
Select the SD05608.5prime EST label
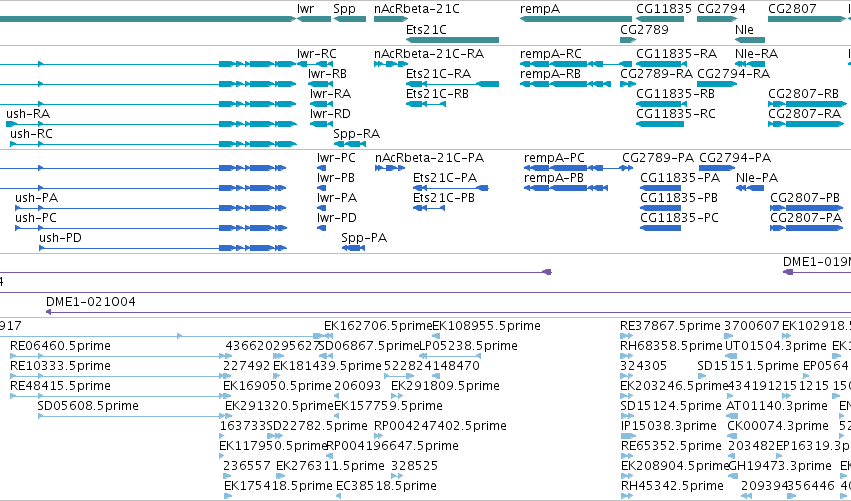coord(88,407)
